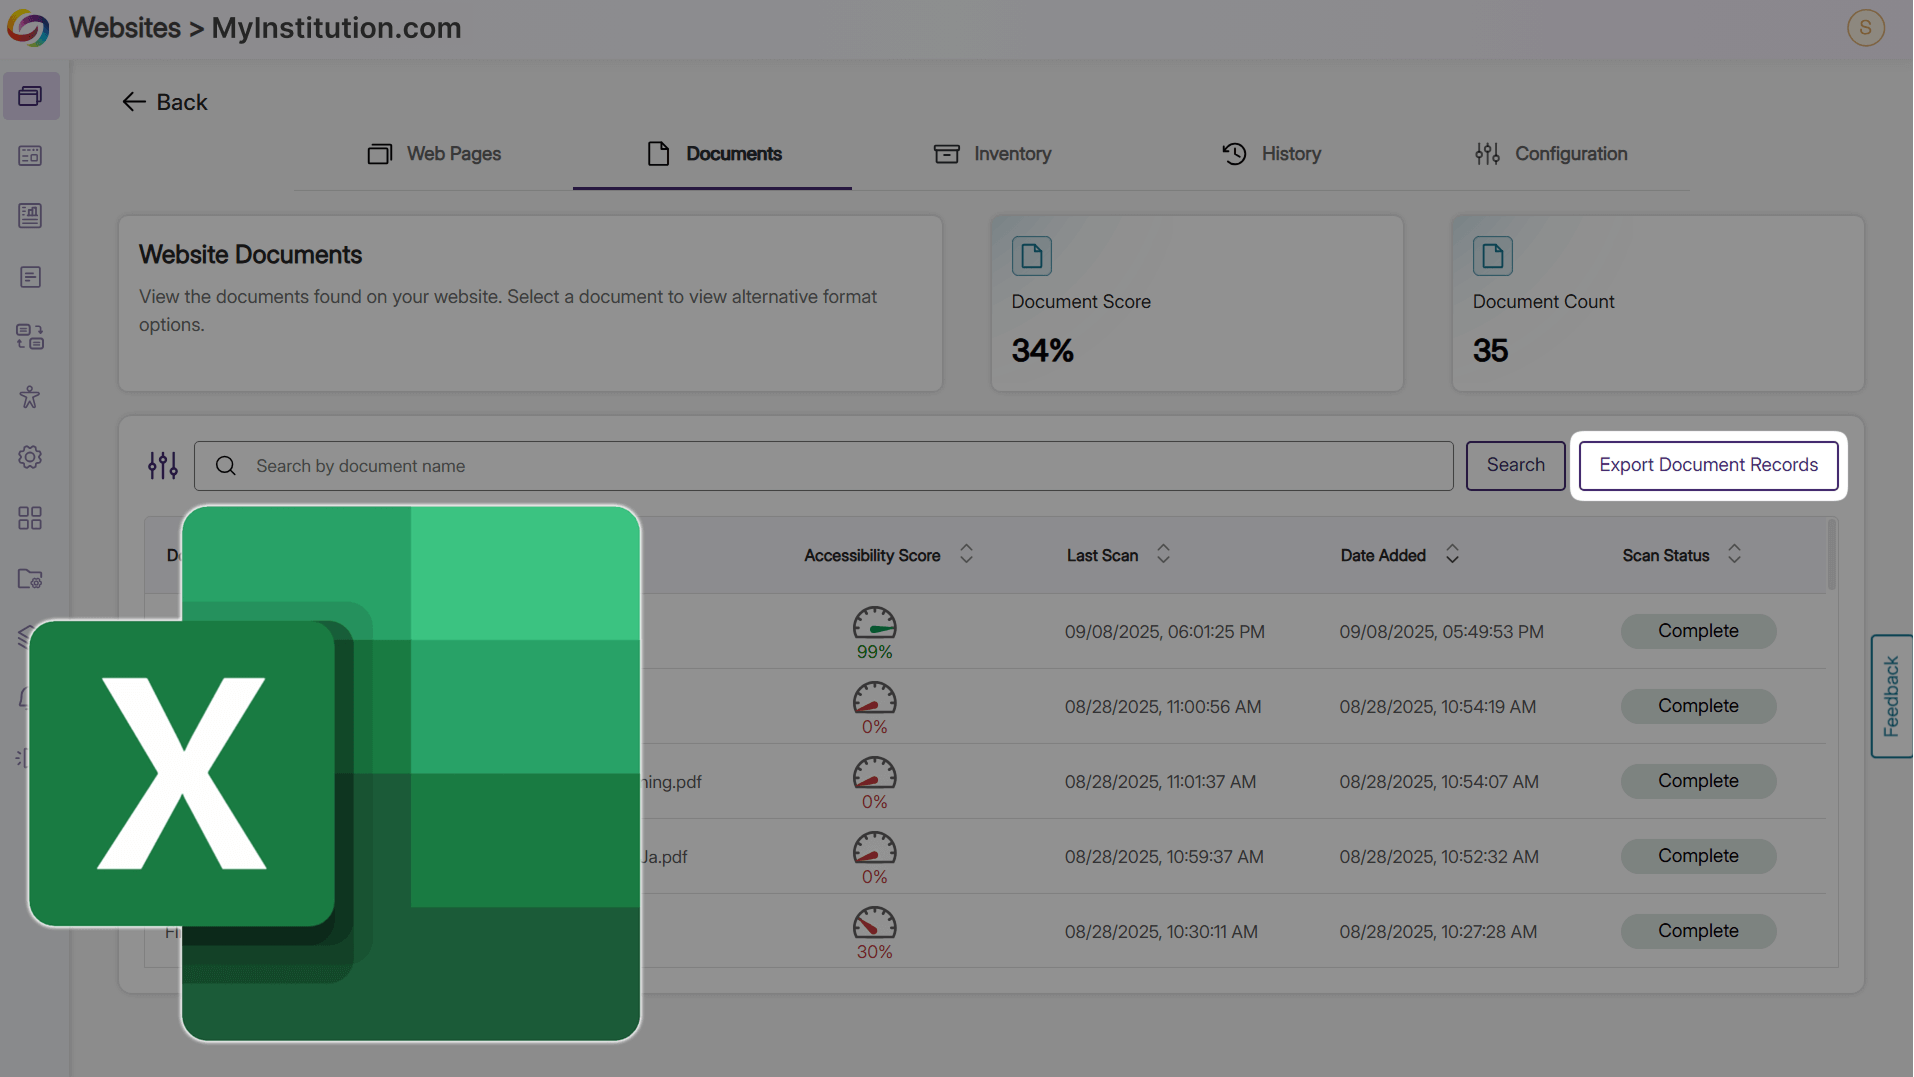
Task: Open the folder settings icon in sidebar
Action: pyautogui.click(x=30, y=579)
